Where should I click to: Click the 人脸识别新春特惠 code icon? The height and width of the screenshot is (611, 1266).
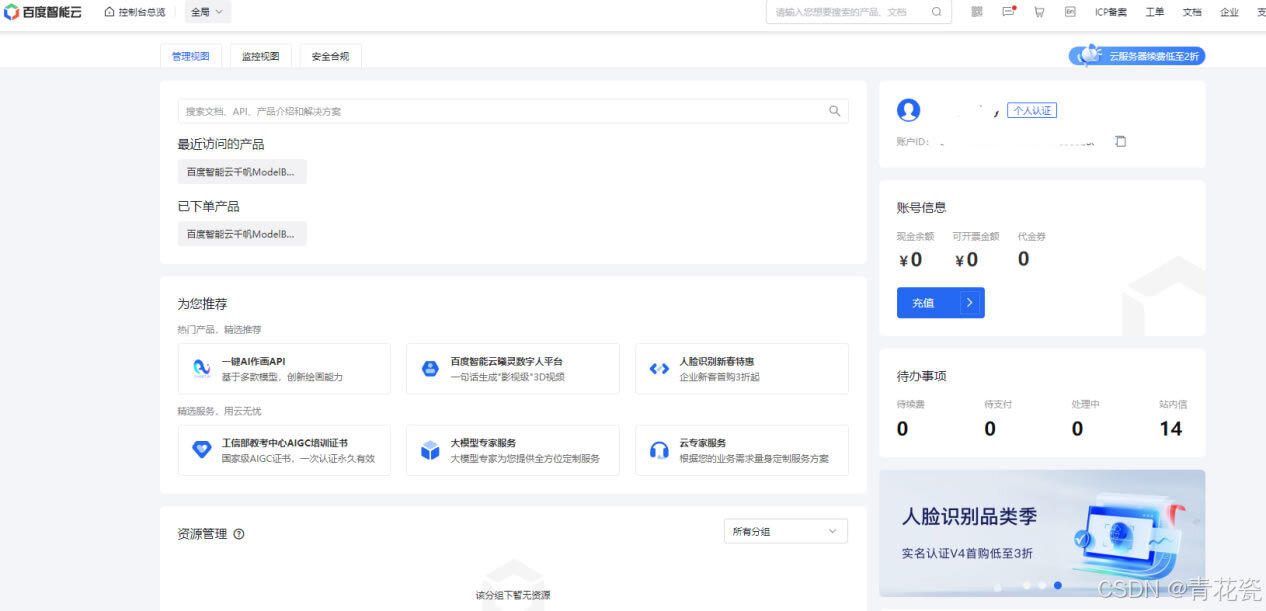[659, 369]
